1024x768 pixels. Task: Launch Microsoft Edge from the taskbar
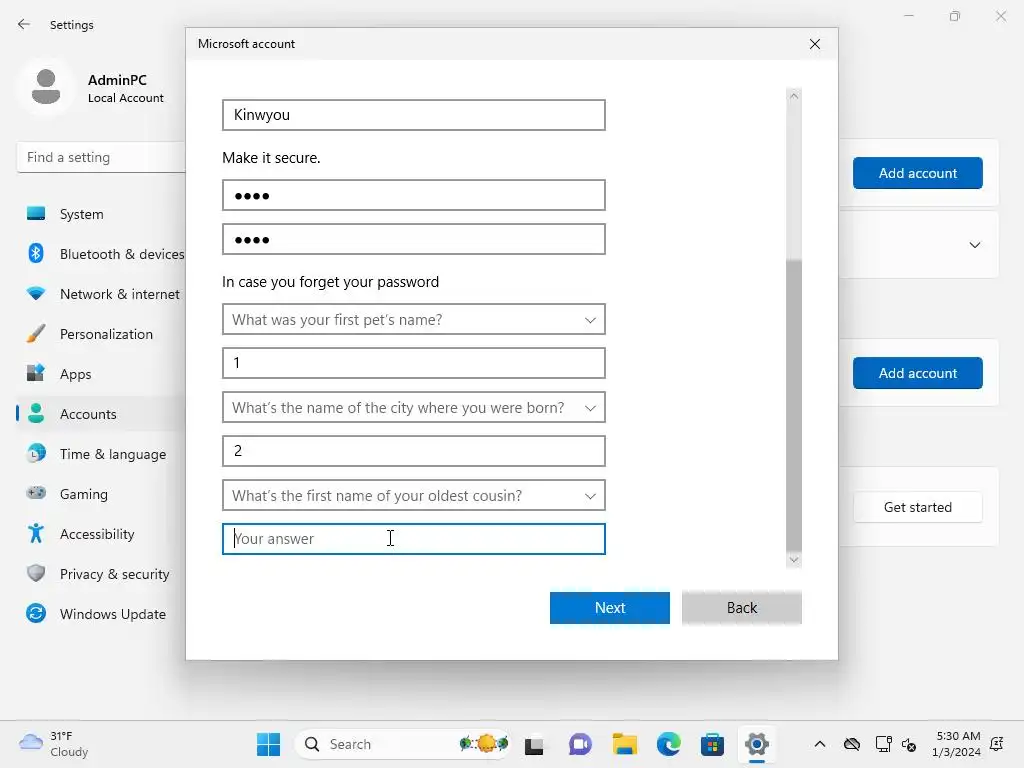click(x=668, y=744)
